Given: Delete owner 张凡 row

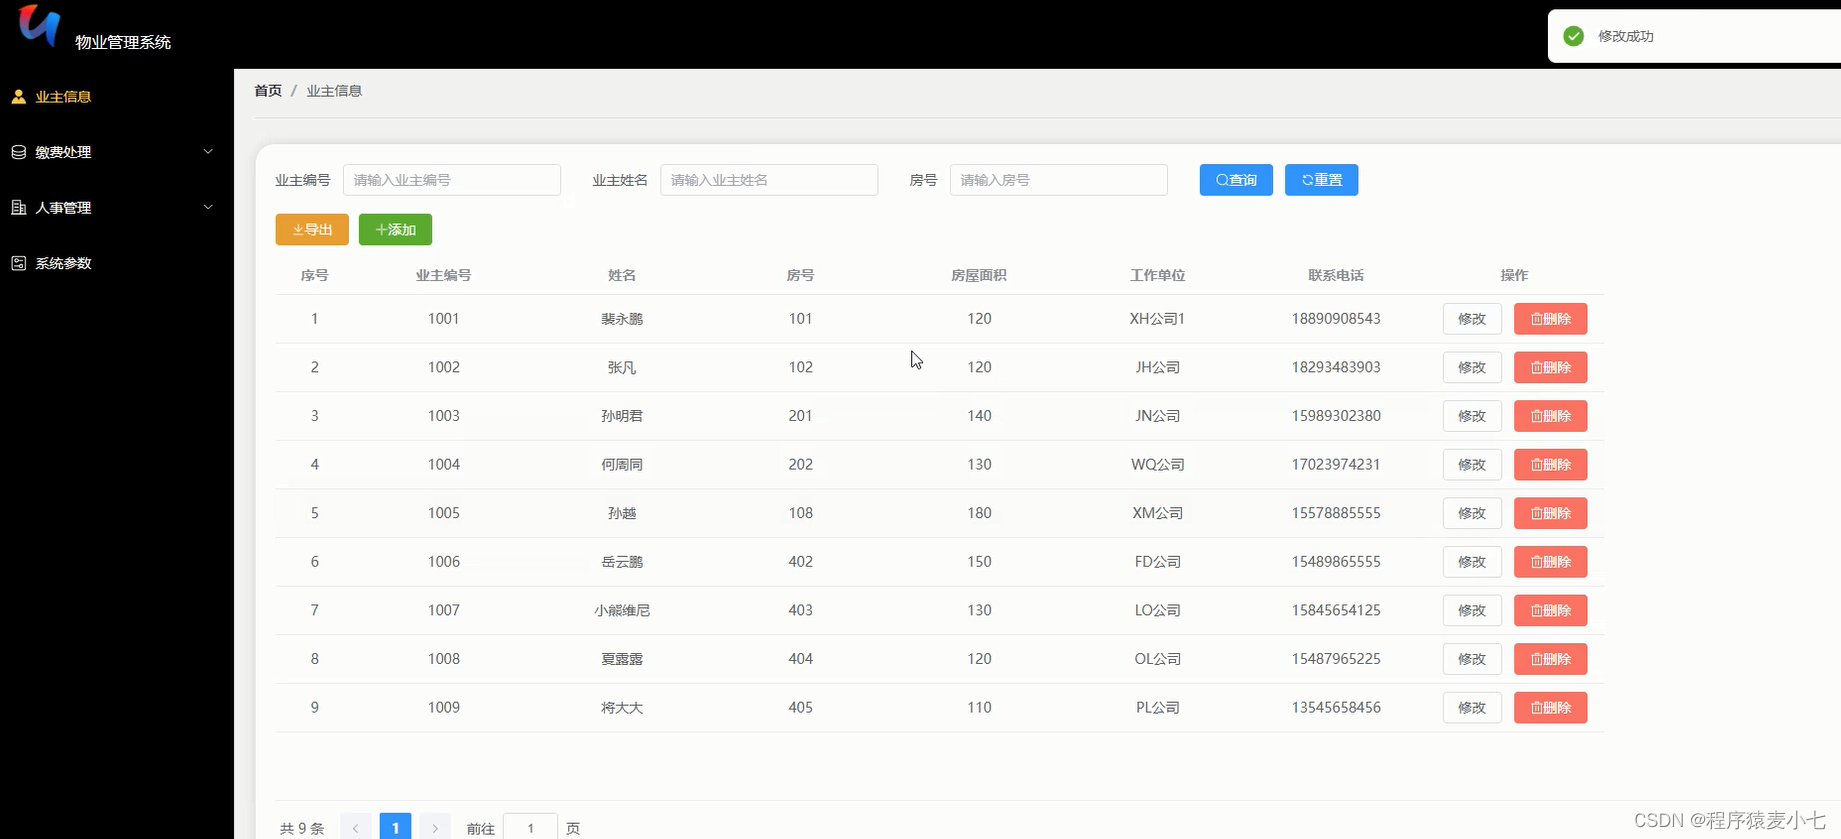Looking at the screenshot, I should [1550, 368].
